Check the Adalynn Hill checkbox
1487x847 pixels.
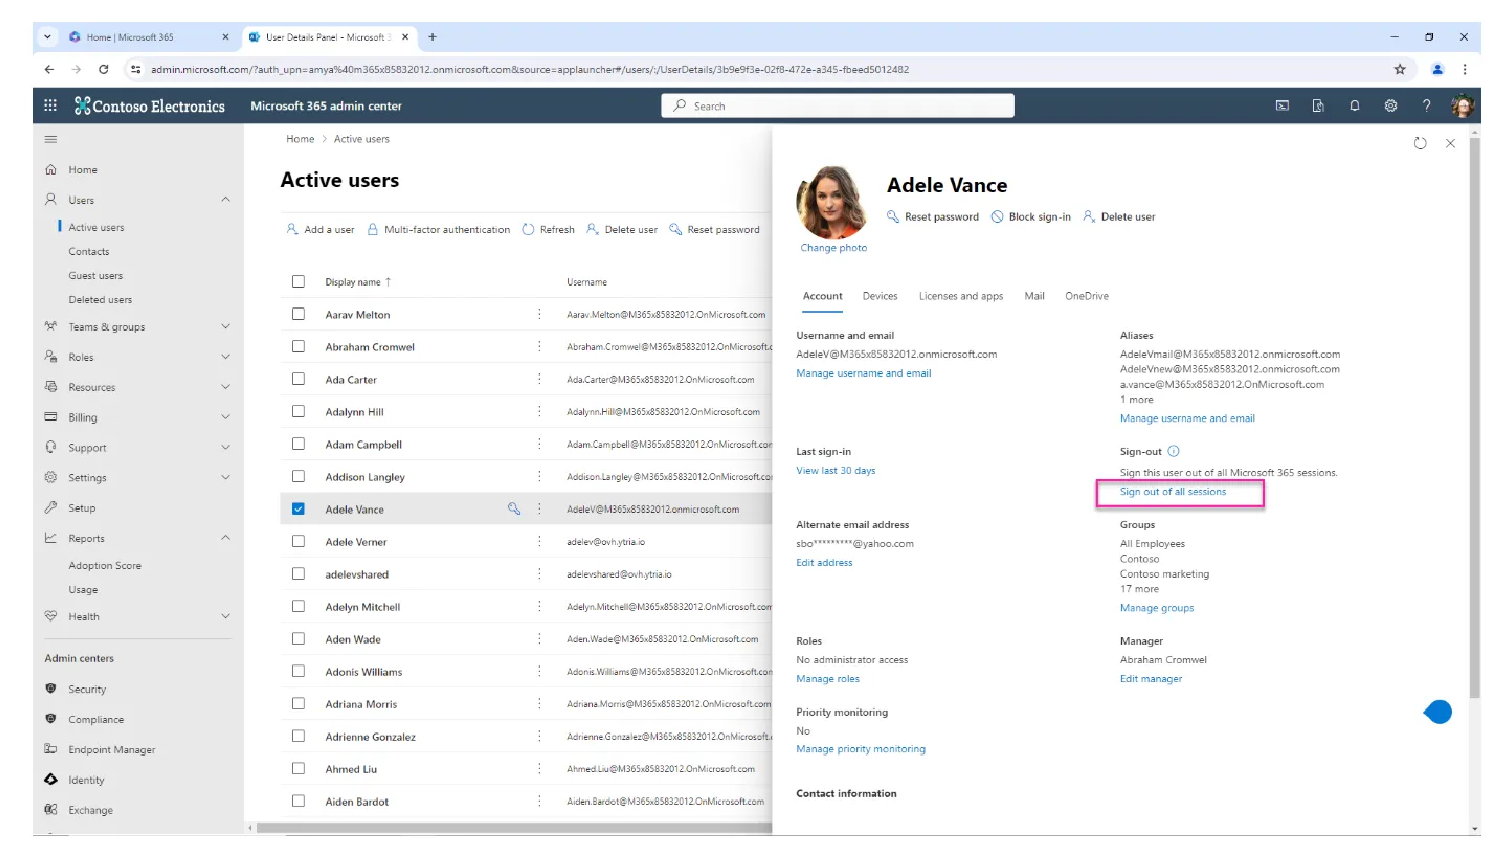point(298,411)
